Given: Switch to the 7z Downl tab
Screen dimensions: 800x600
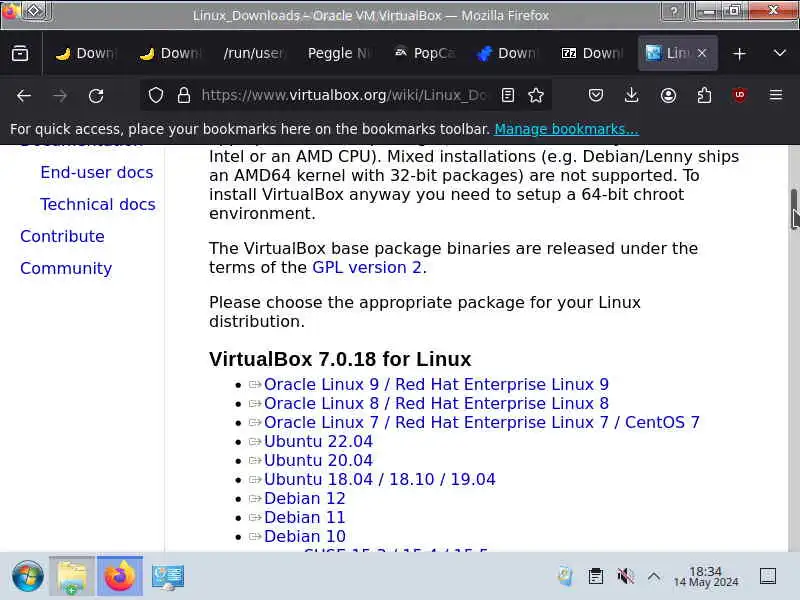Looking at the screenshot, I should point(592,53).
